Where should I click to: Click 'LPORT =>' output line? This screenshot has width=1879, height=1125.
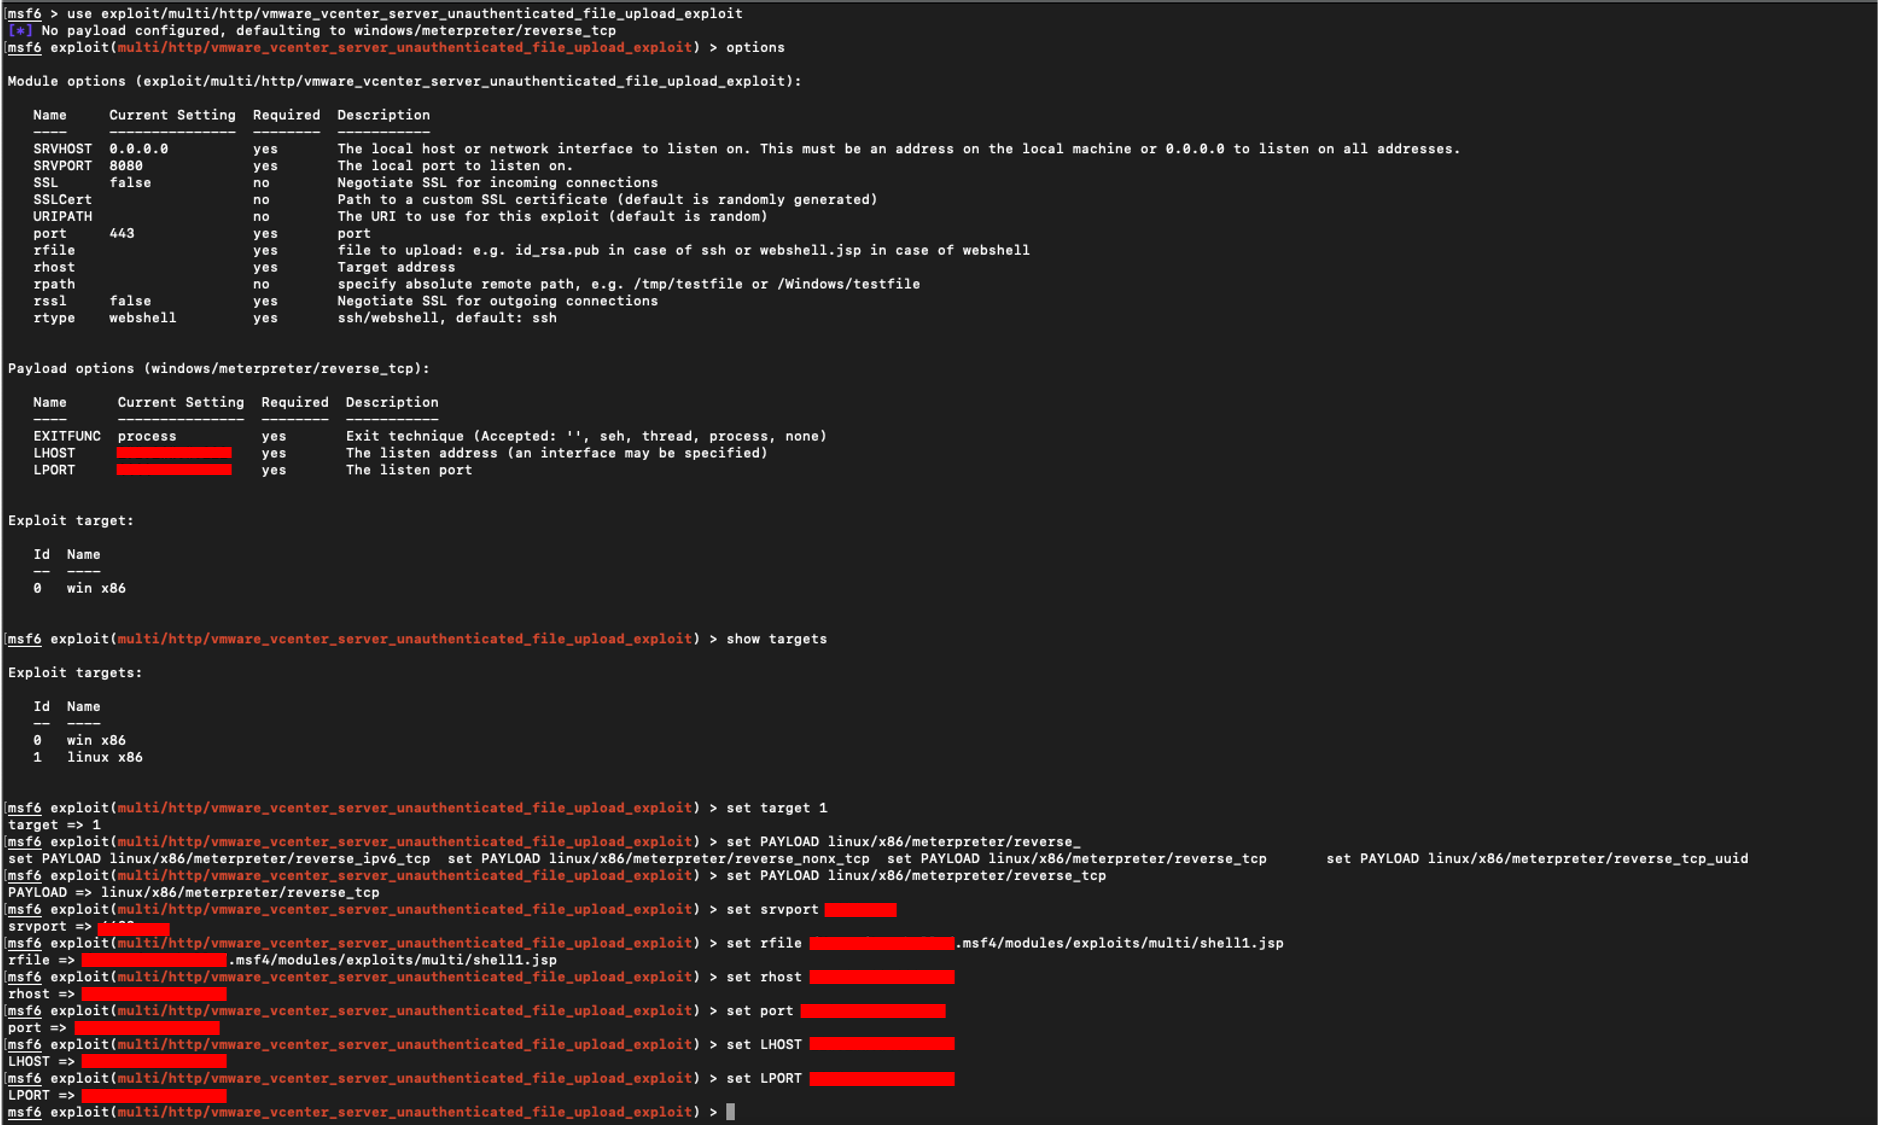117,1096
